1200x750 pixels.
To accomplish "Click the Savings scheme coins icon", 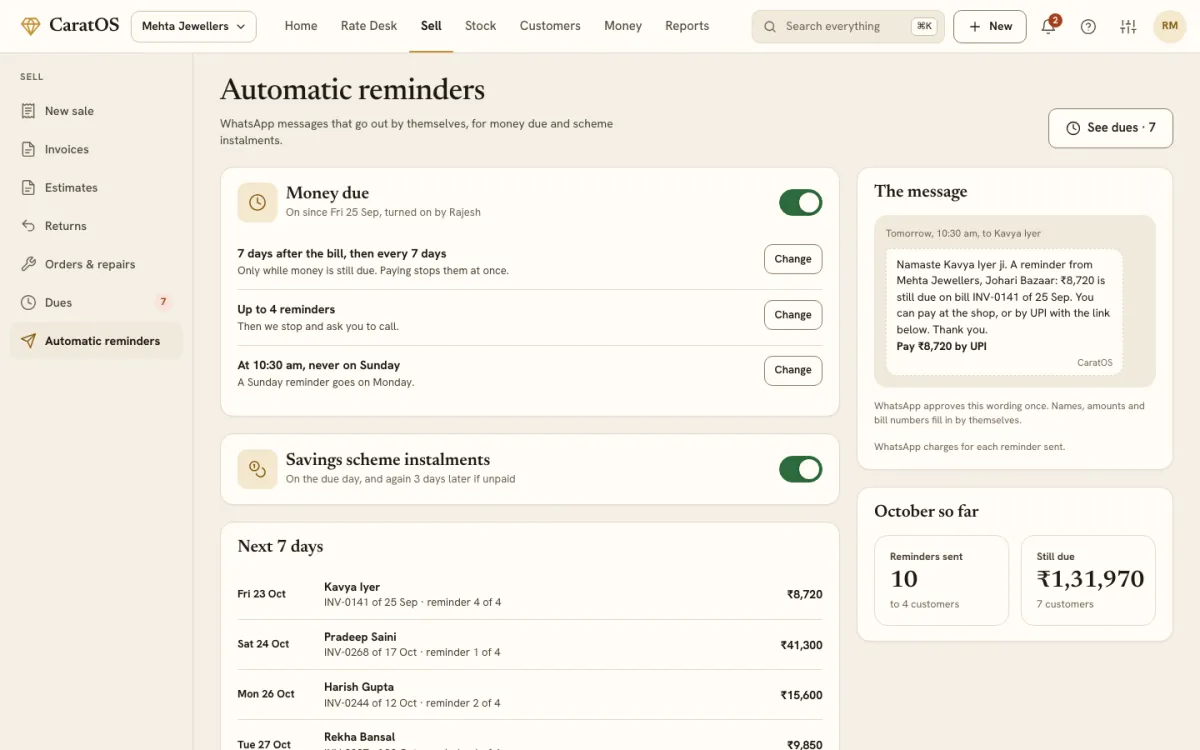I will [x=257, y=469].
